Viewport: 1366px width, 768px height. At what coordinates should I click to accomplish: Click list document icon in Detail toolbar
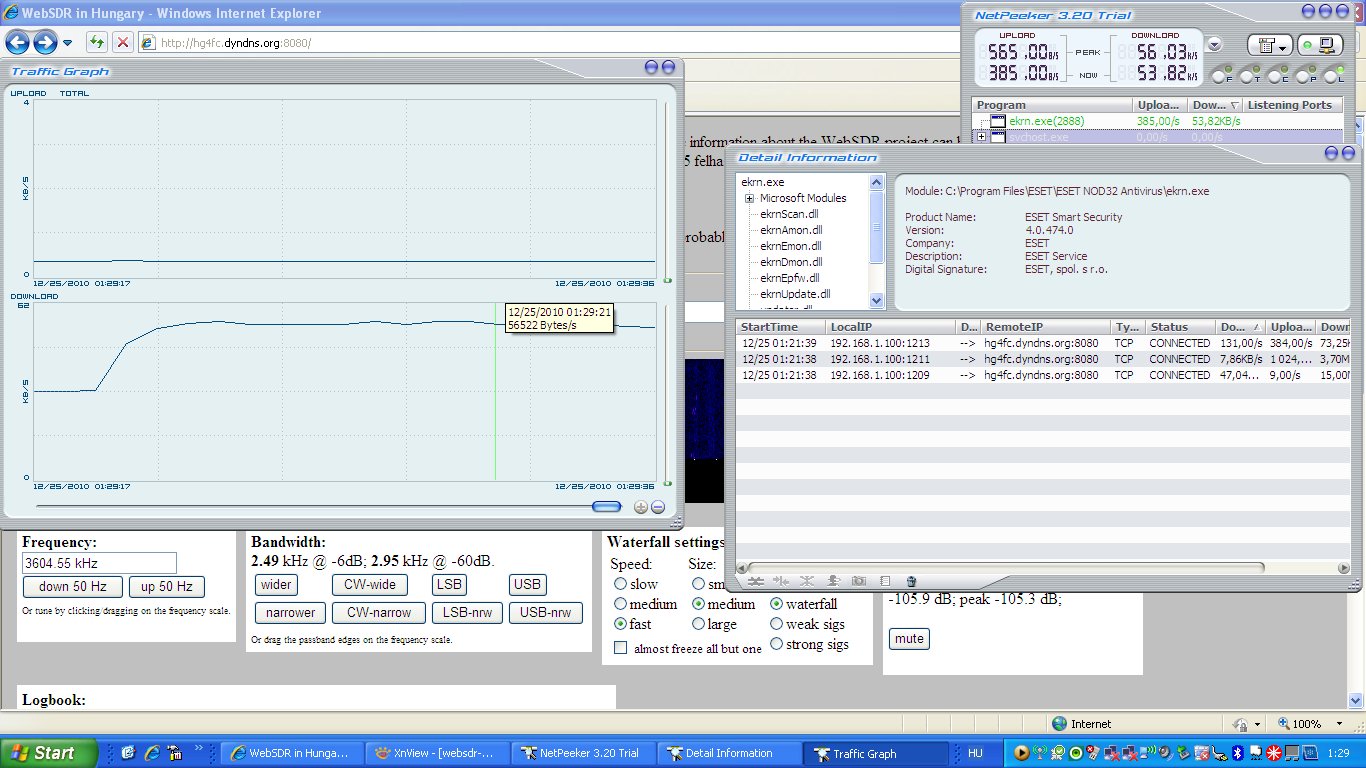(x=885, y=581)
